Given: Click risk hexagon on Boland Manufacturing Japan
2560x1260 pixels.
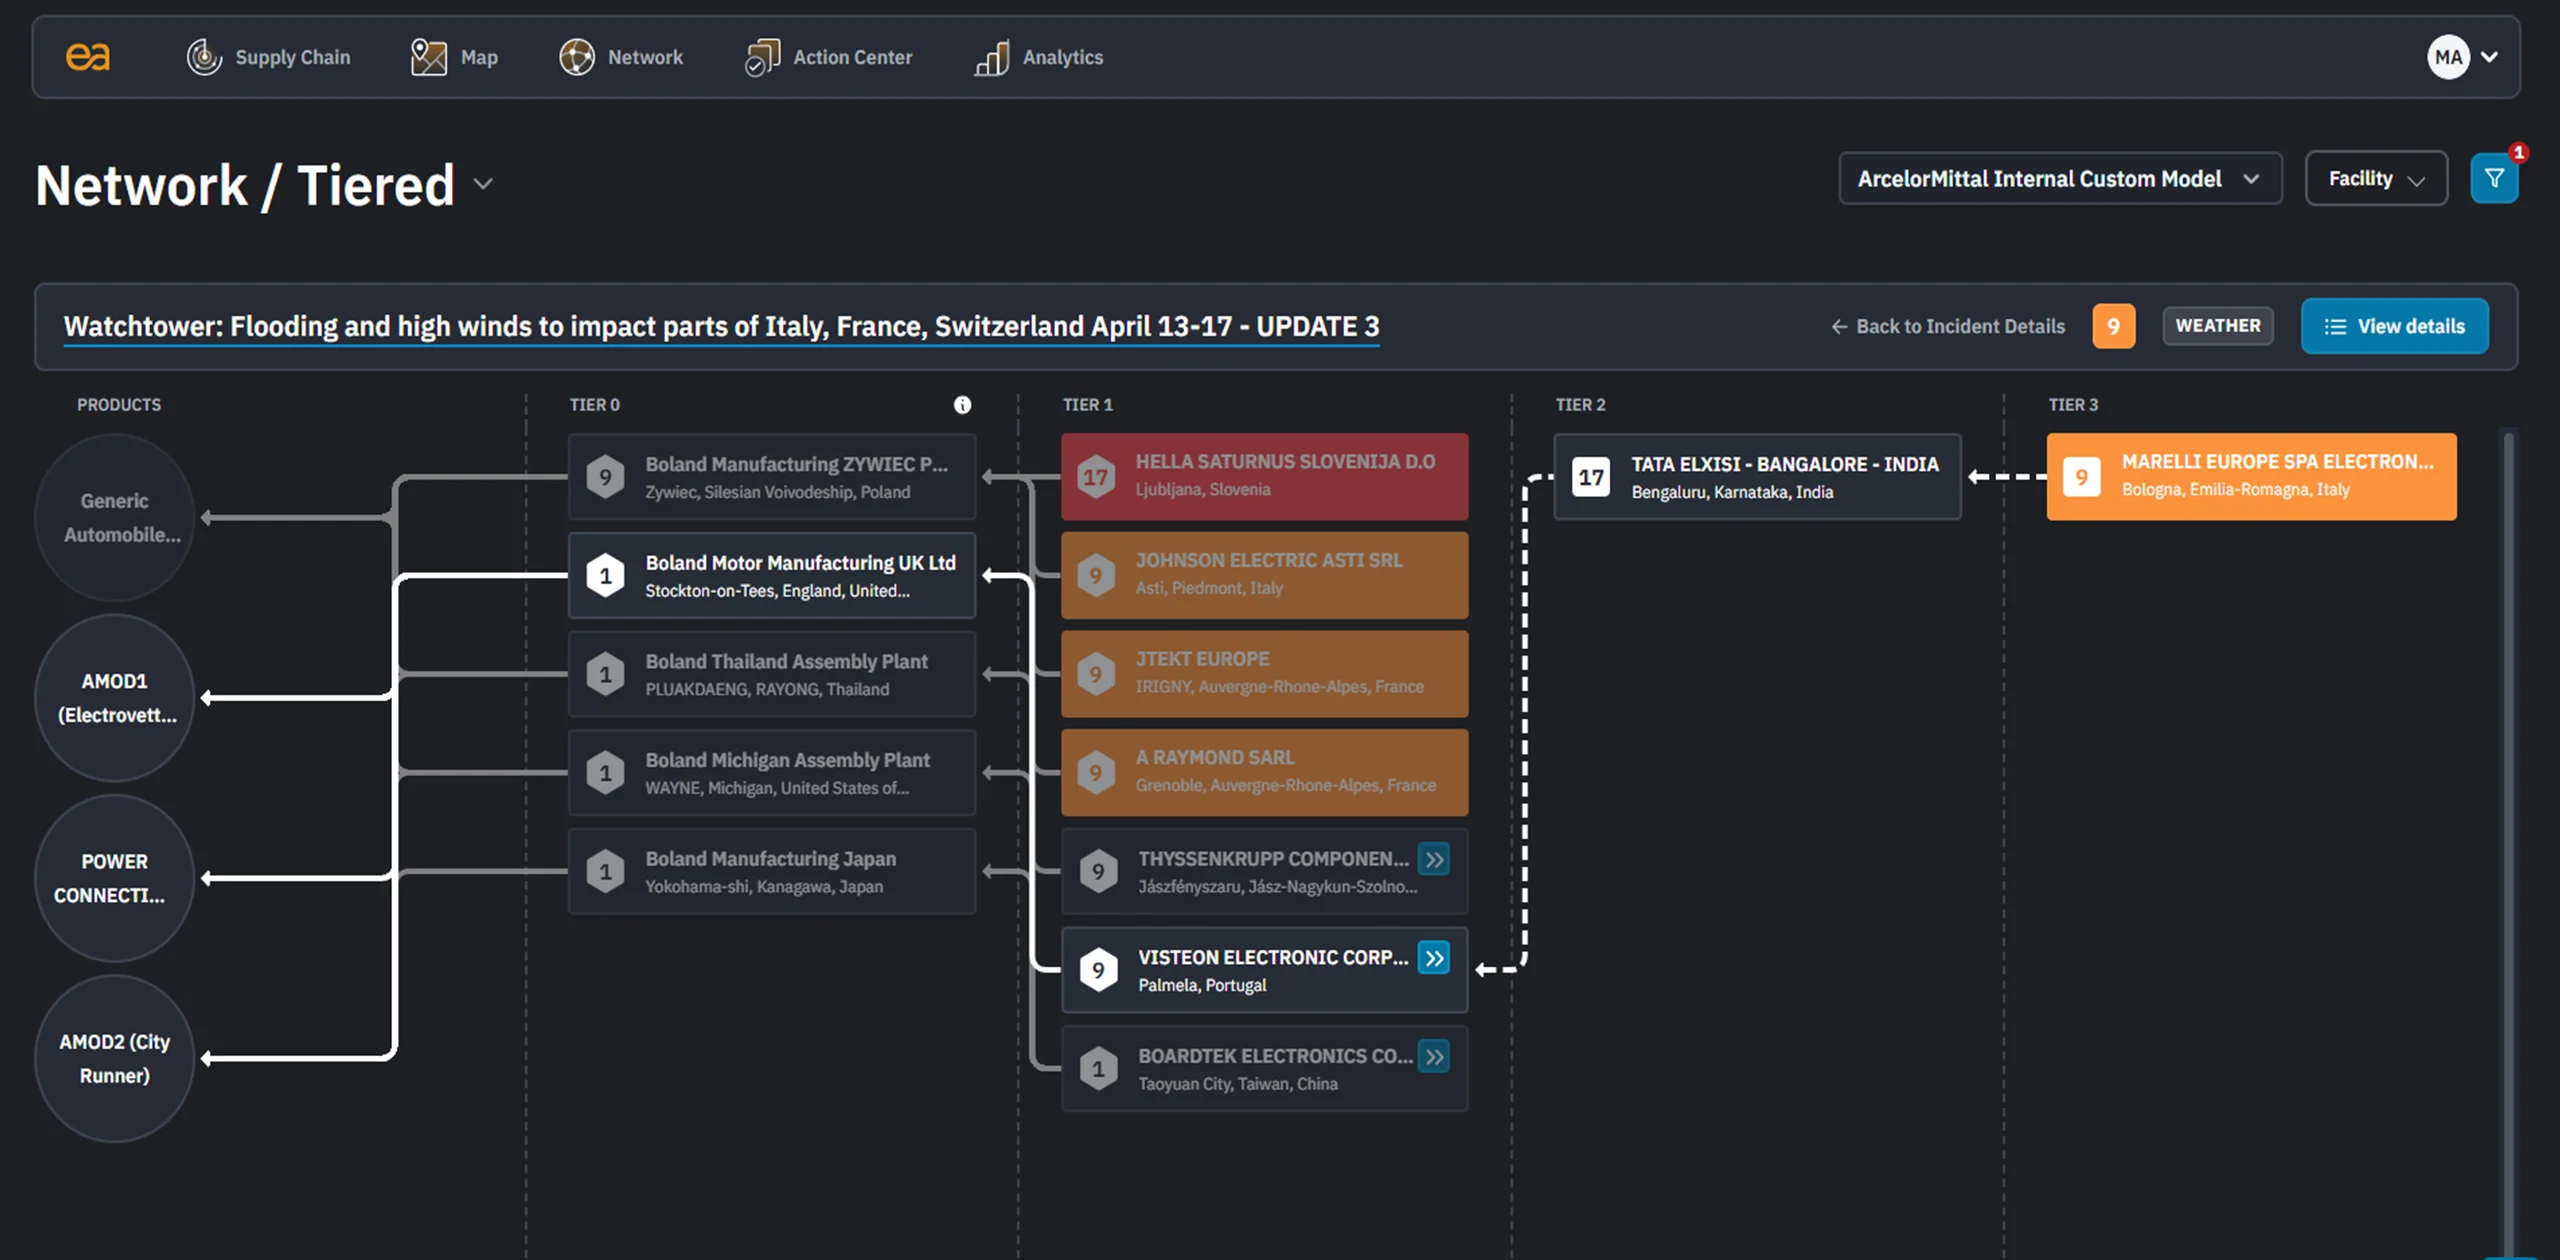Looking at the screenshot, I should click(605, 871).
